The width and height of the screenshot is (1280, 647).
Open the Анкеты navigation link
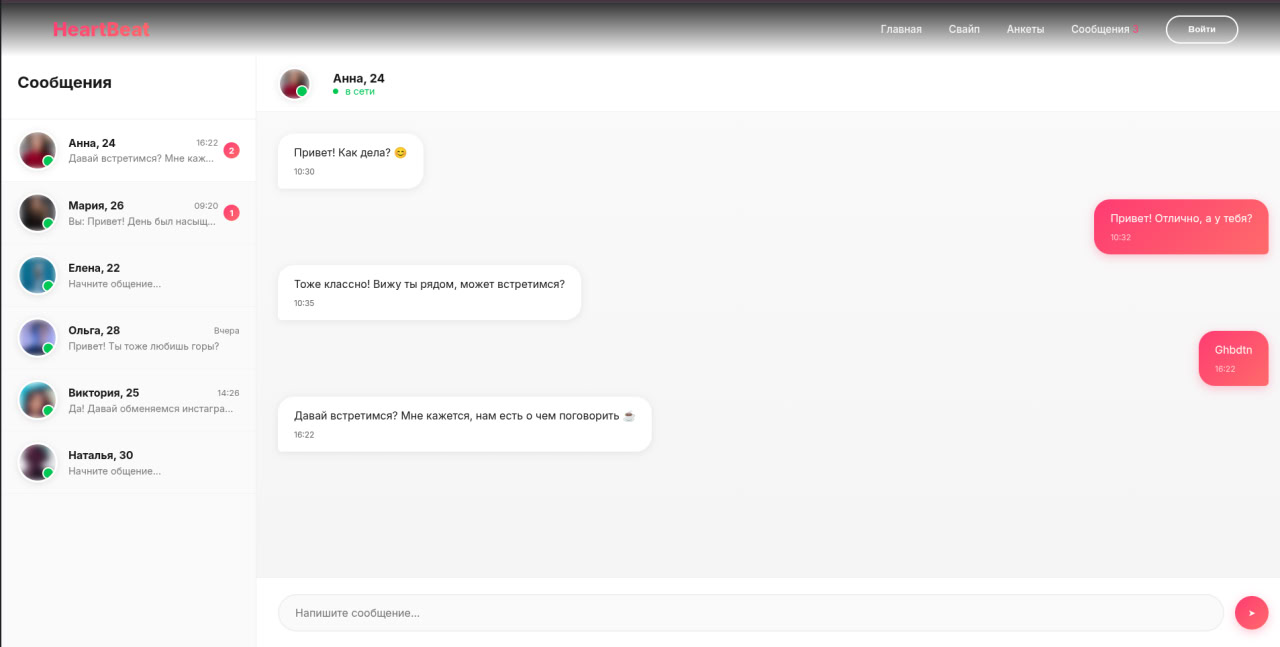coord(1025,30)
